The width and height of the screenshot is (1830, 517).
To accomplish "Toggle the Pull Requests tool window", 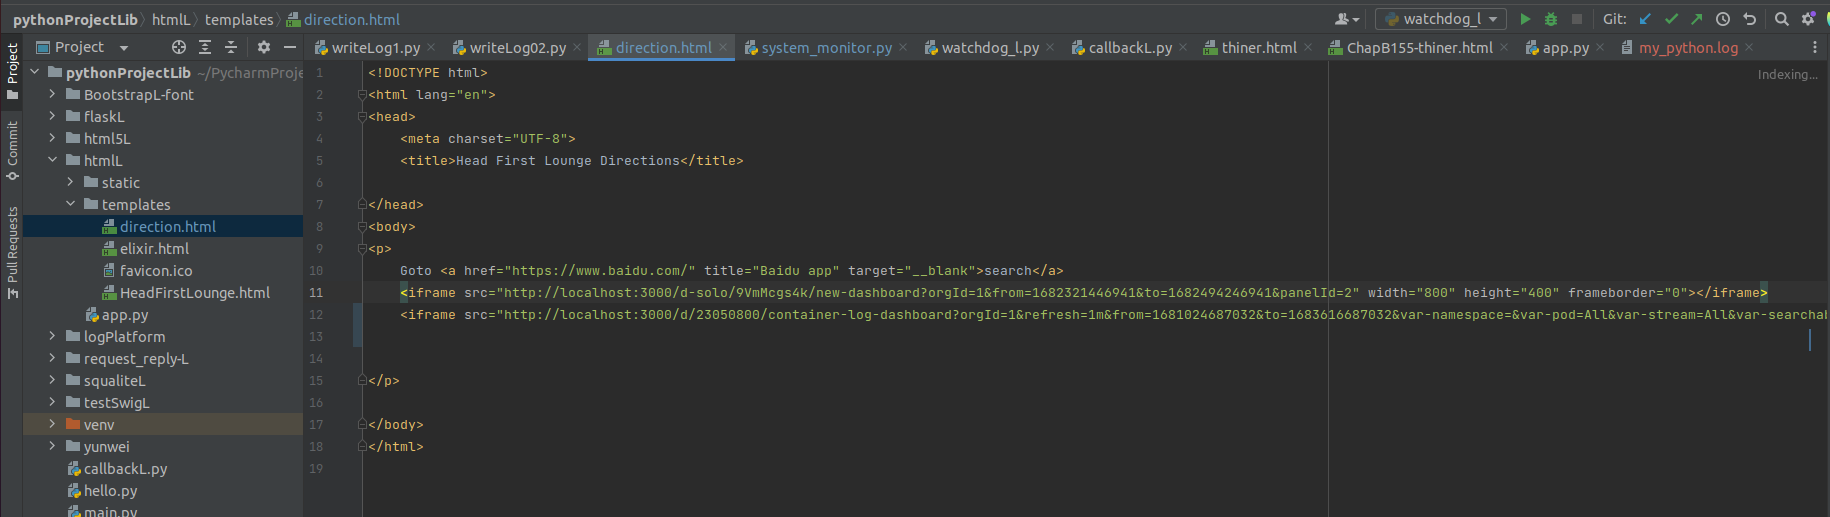I will (x=12, y=253).
